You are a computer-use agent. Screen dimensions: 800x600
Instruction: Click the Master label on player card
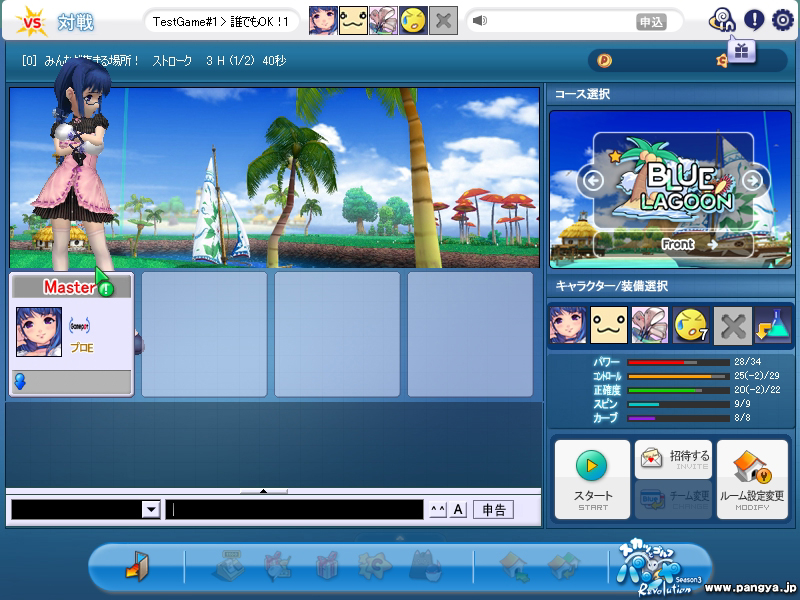coord(69,287)
